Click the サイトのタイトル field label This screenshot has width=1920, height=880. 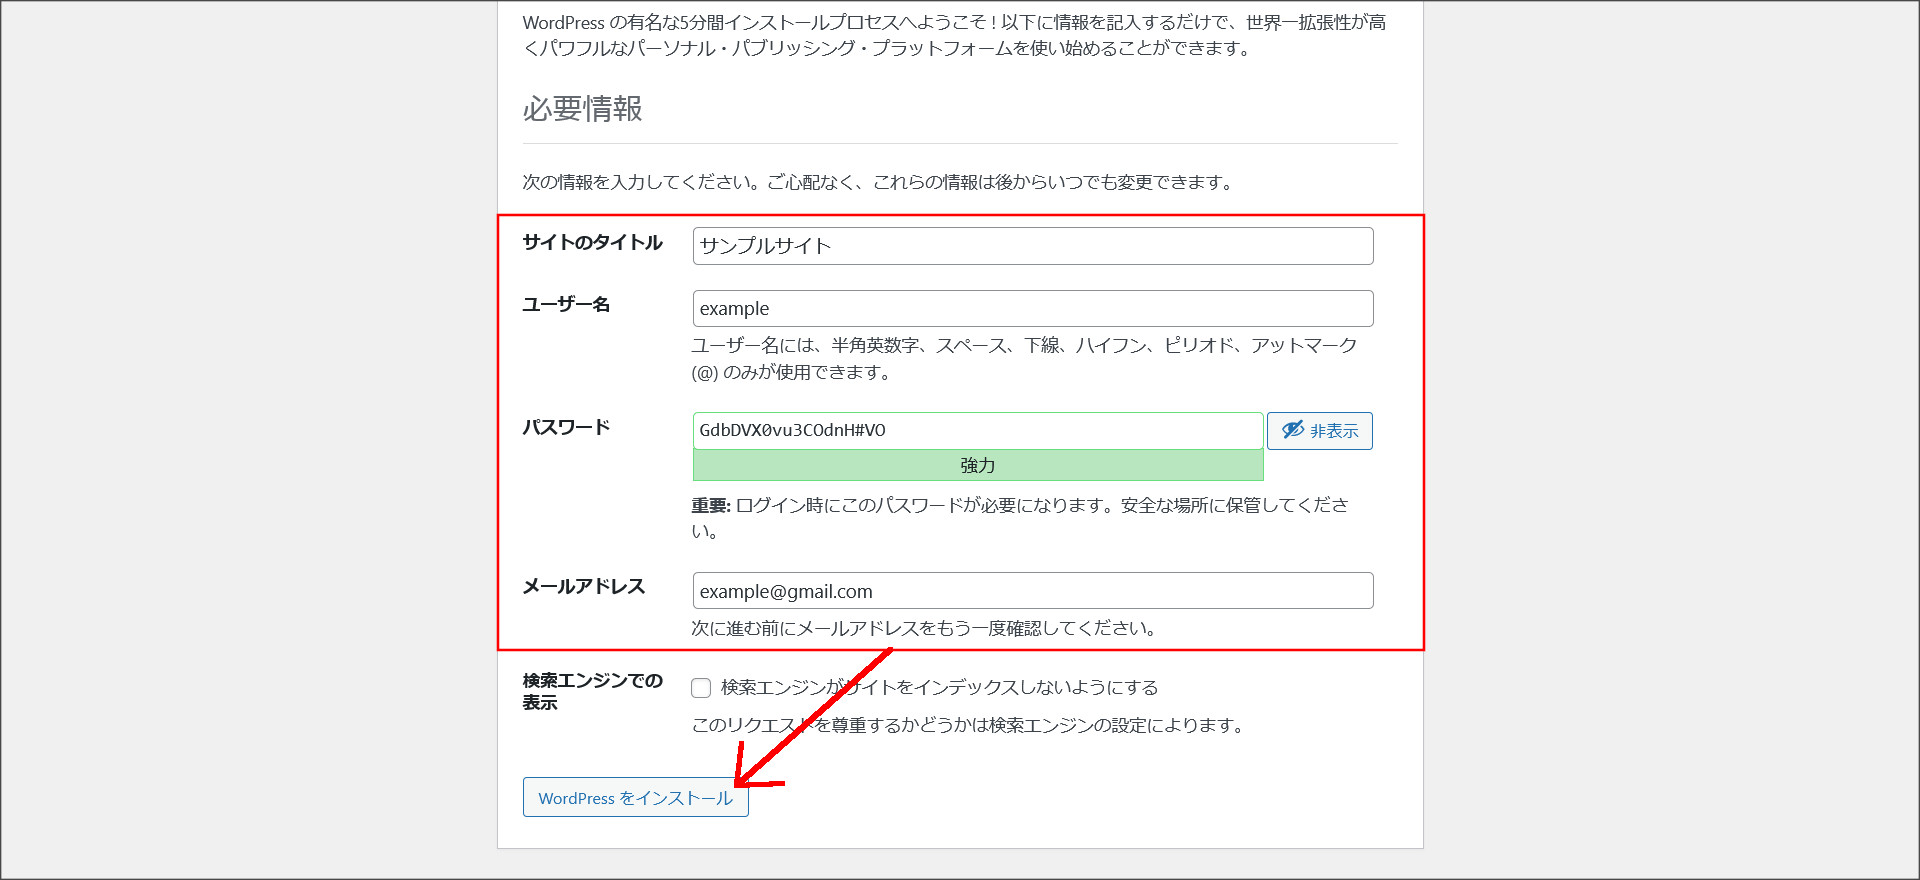[x=592, y=243]
